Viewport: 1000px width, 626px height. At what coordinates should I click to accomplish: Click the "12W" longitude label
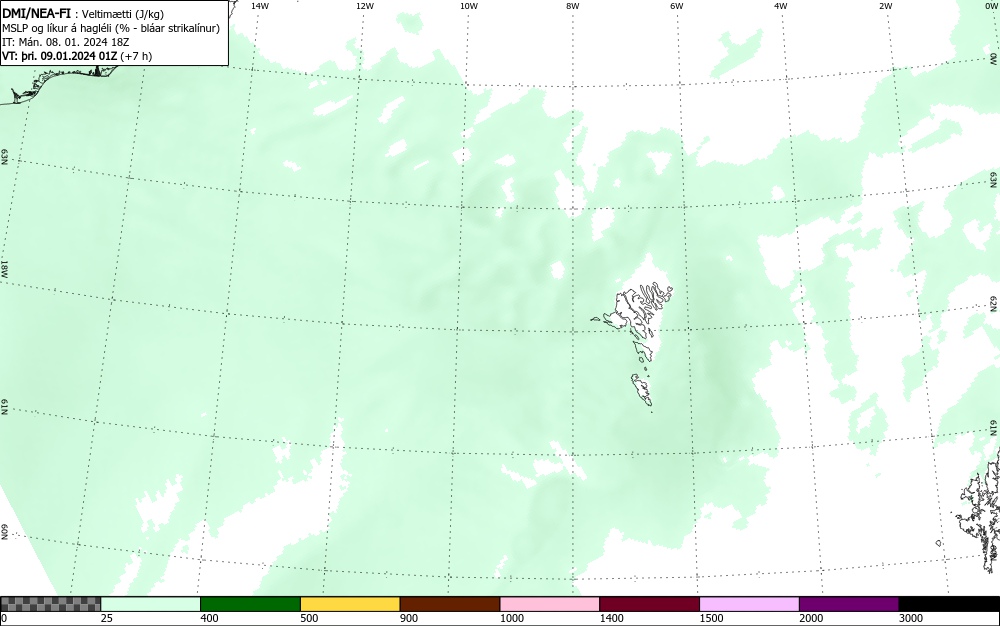pyautogui.click(x=364, y=6)
